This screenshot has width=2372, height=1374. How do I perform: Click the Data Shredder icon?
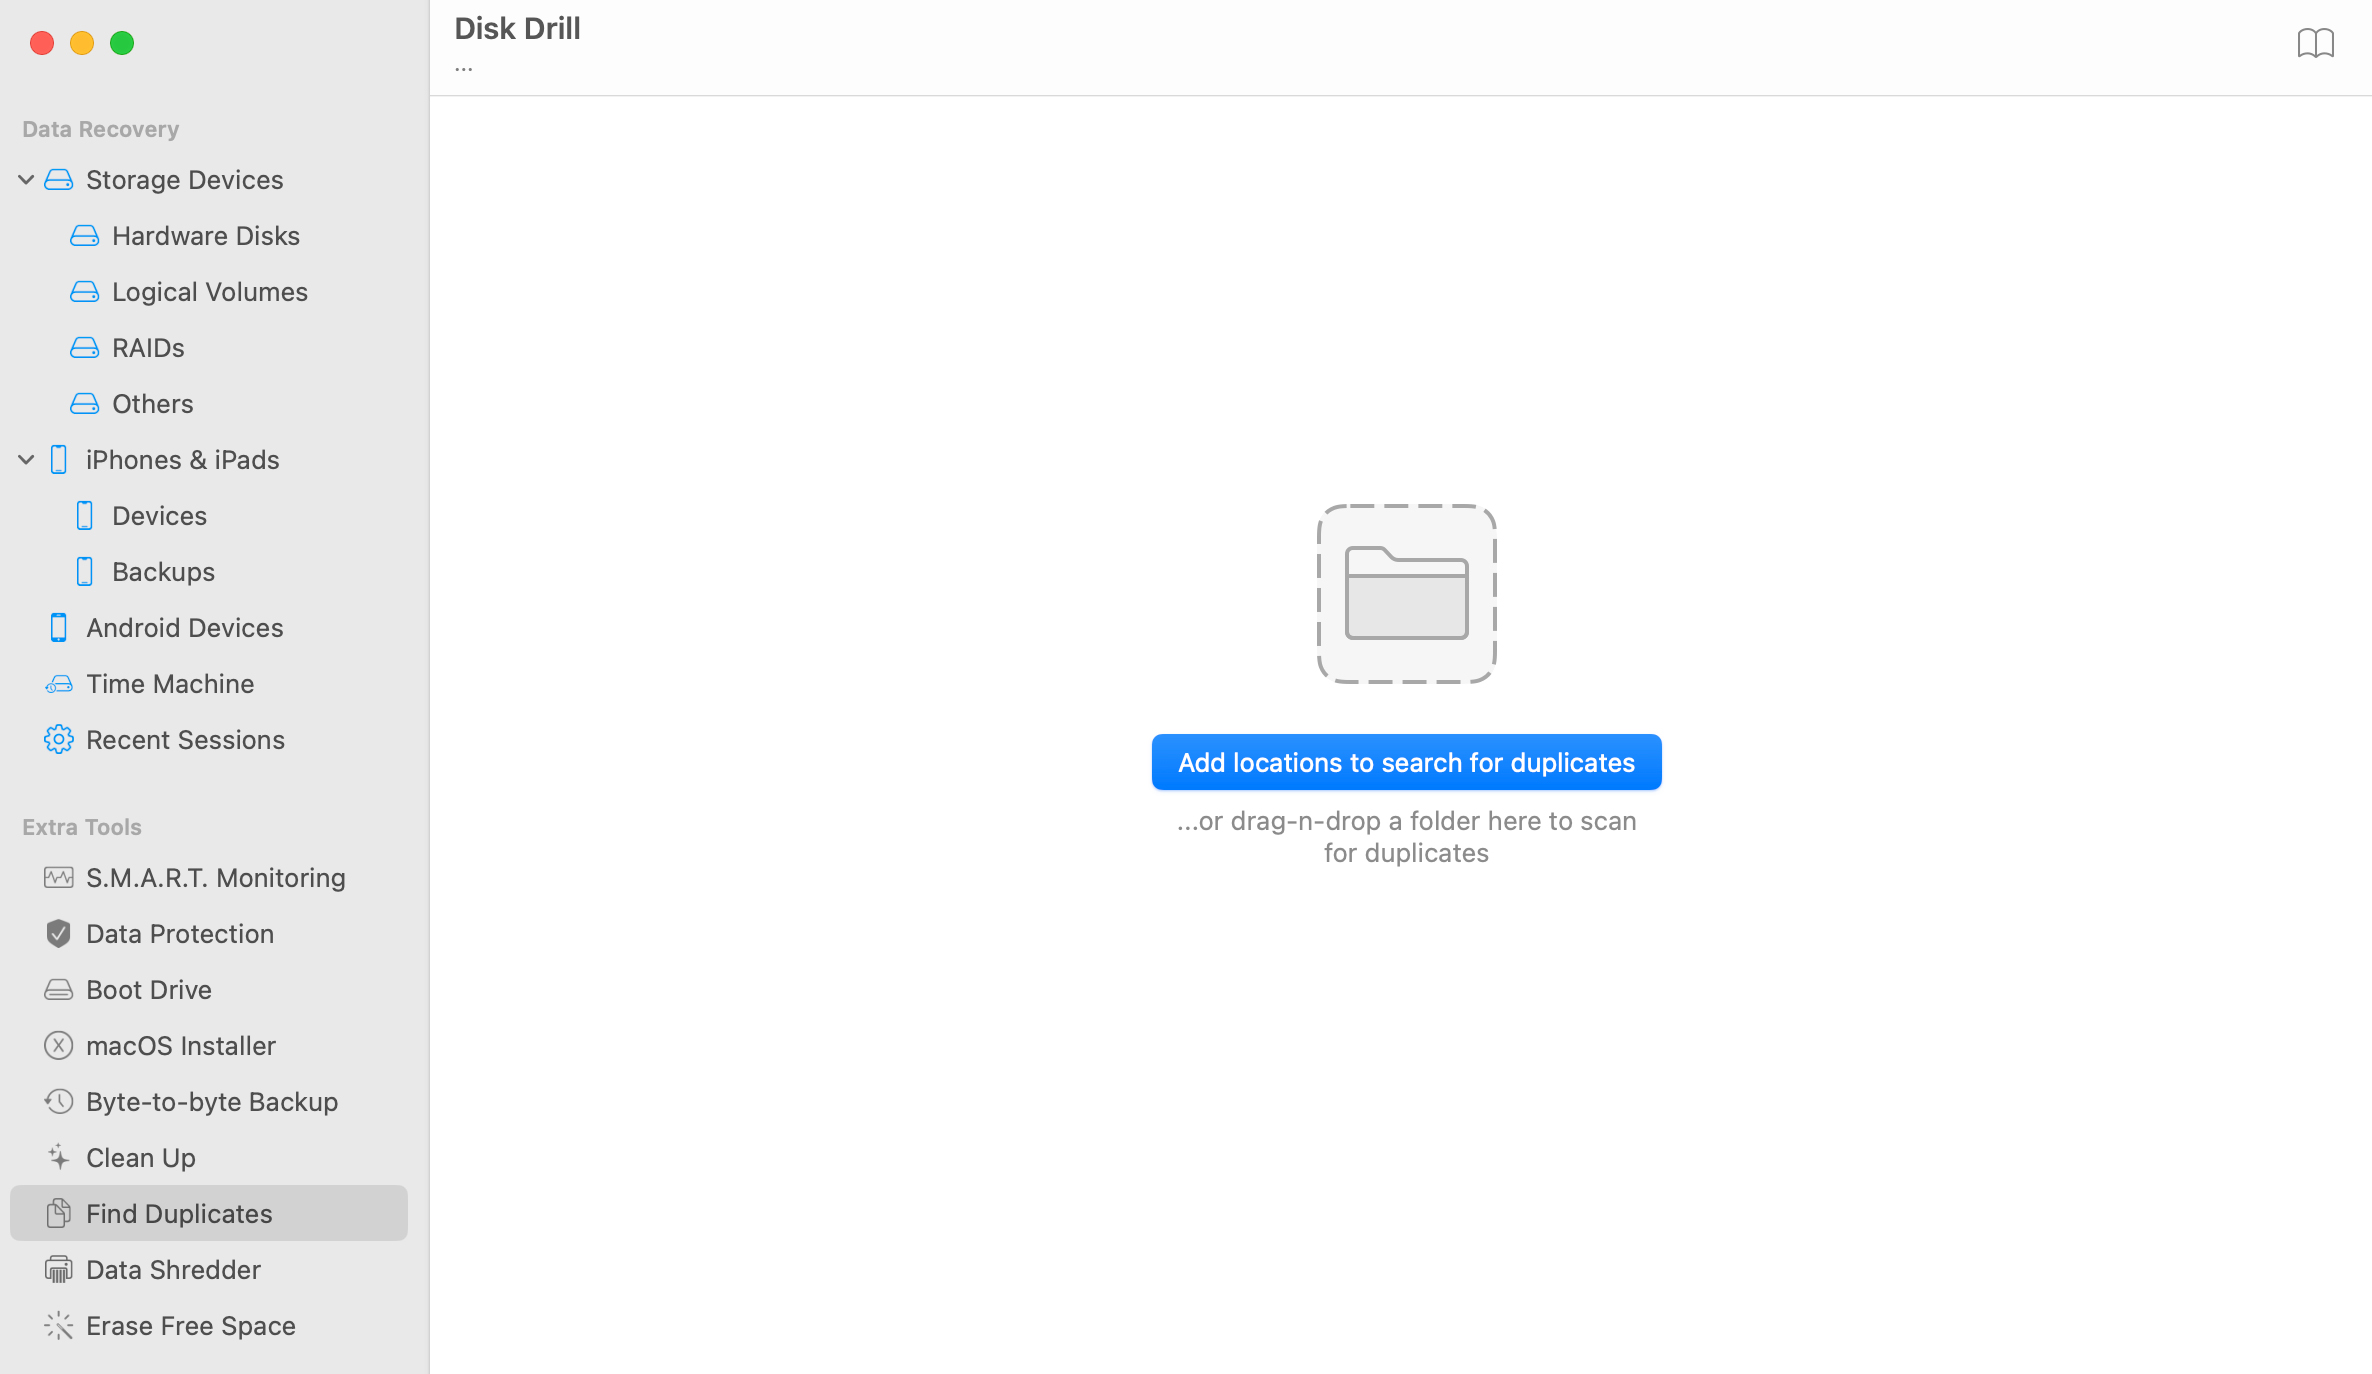pos(58,1270)
